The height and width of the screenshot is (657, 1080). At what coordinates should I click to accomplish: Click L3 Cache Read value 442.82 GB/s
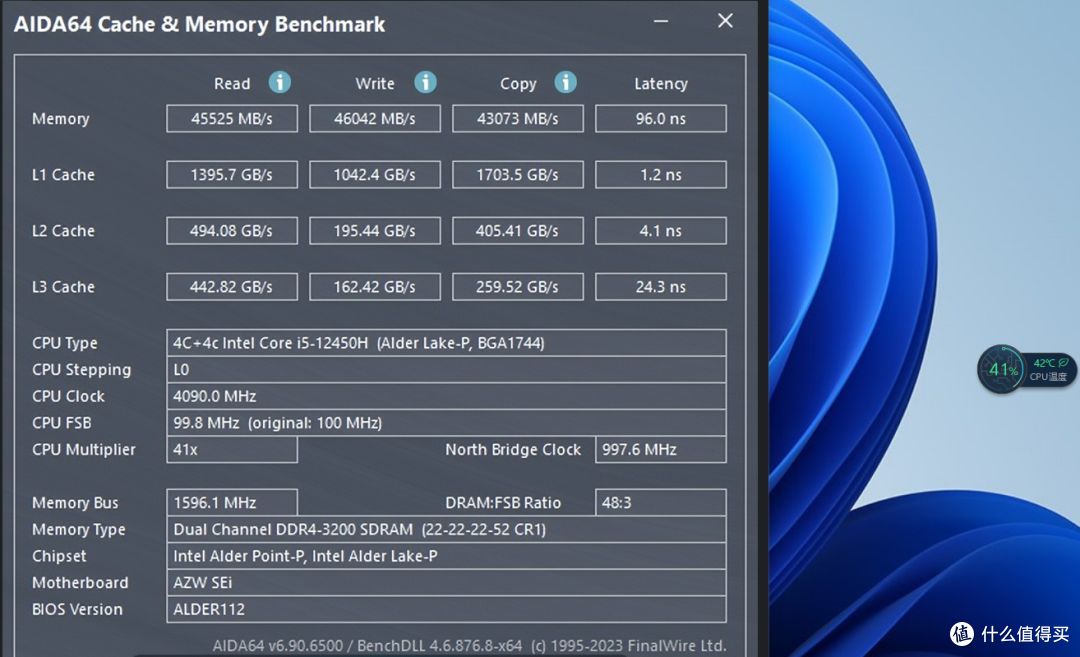232,287
